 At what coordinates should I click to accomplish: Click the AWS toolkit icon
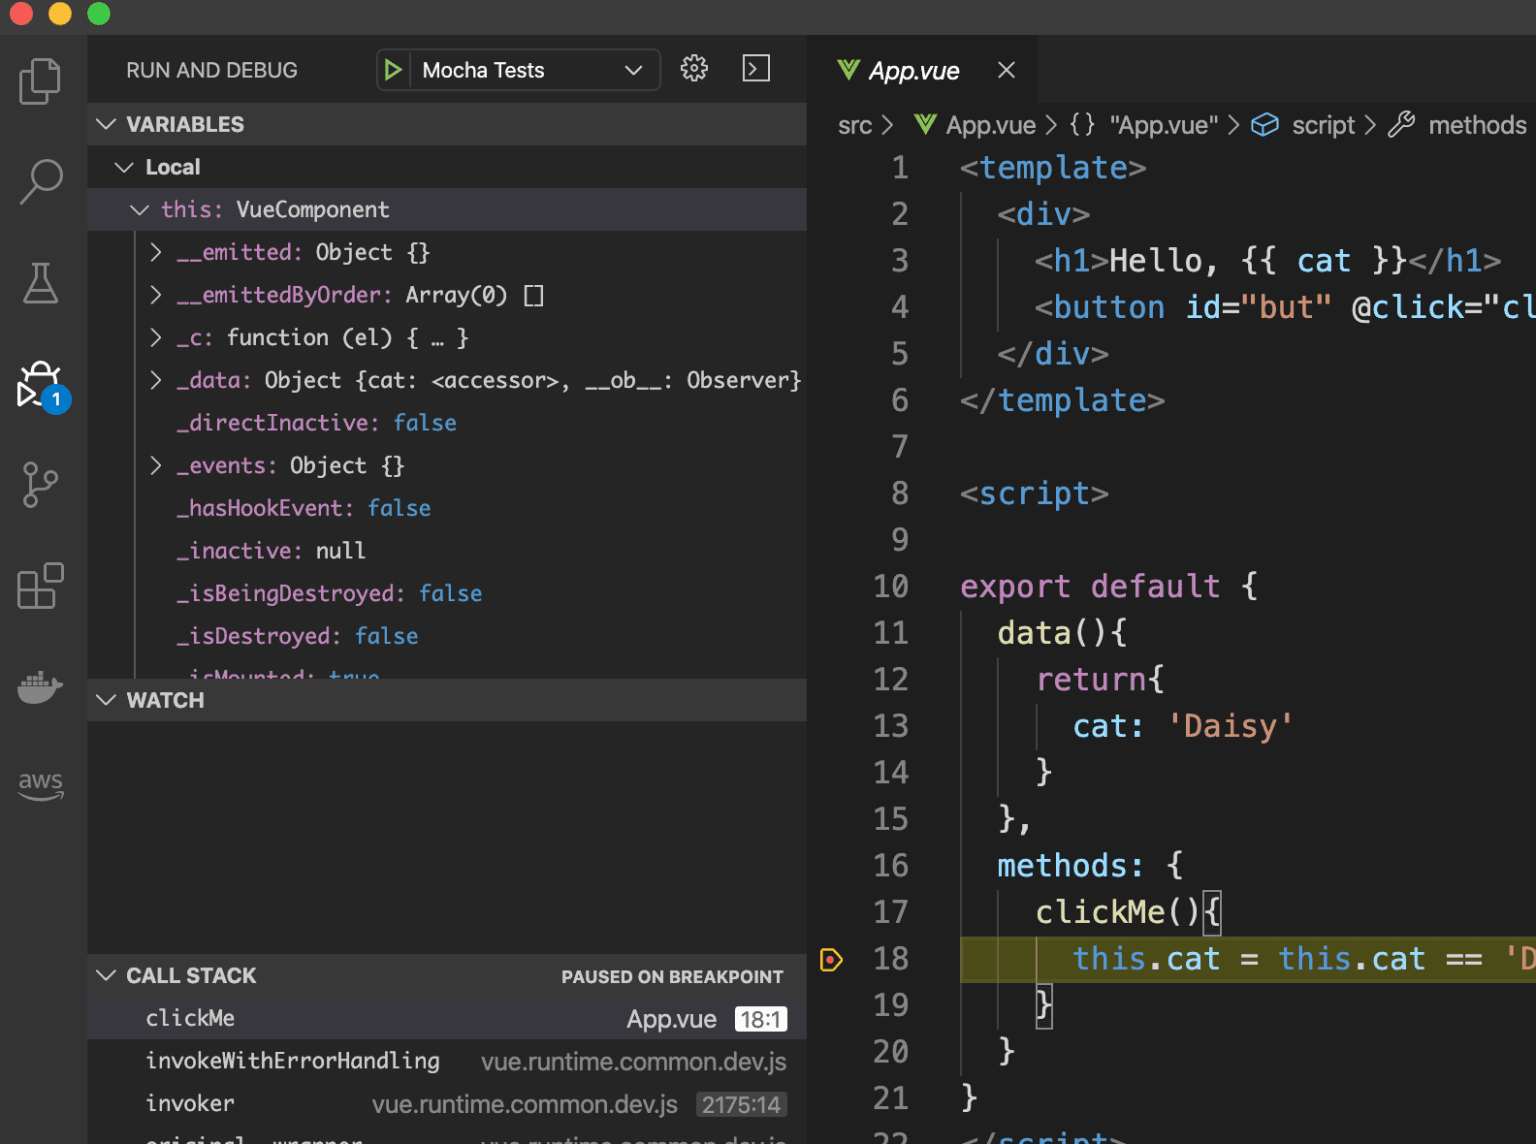coord(40,785)
